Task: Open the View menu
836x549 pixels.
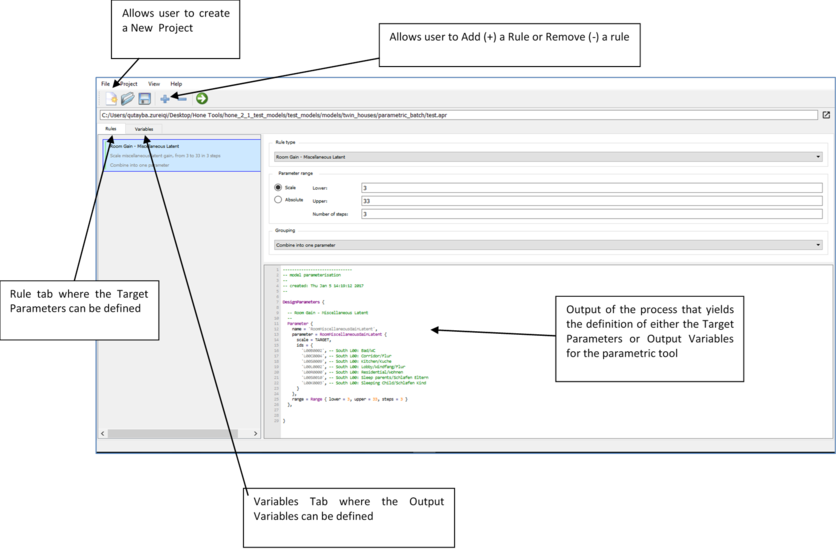Action: click(x=154, y=84)
